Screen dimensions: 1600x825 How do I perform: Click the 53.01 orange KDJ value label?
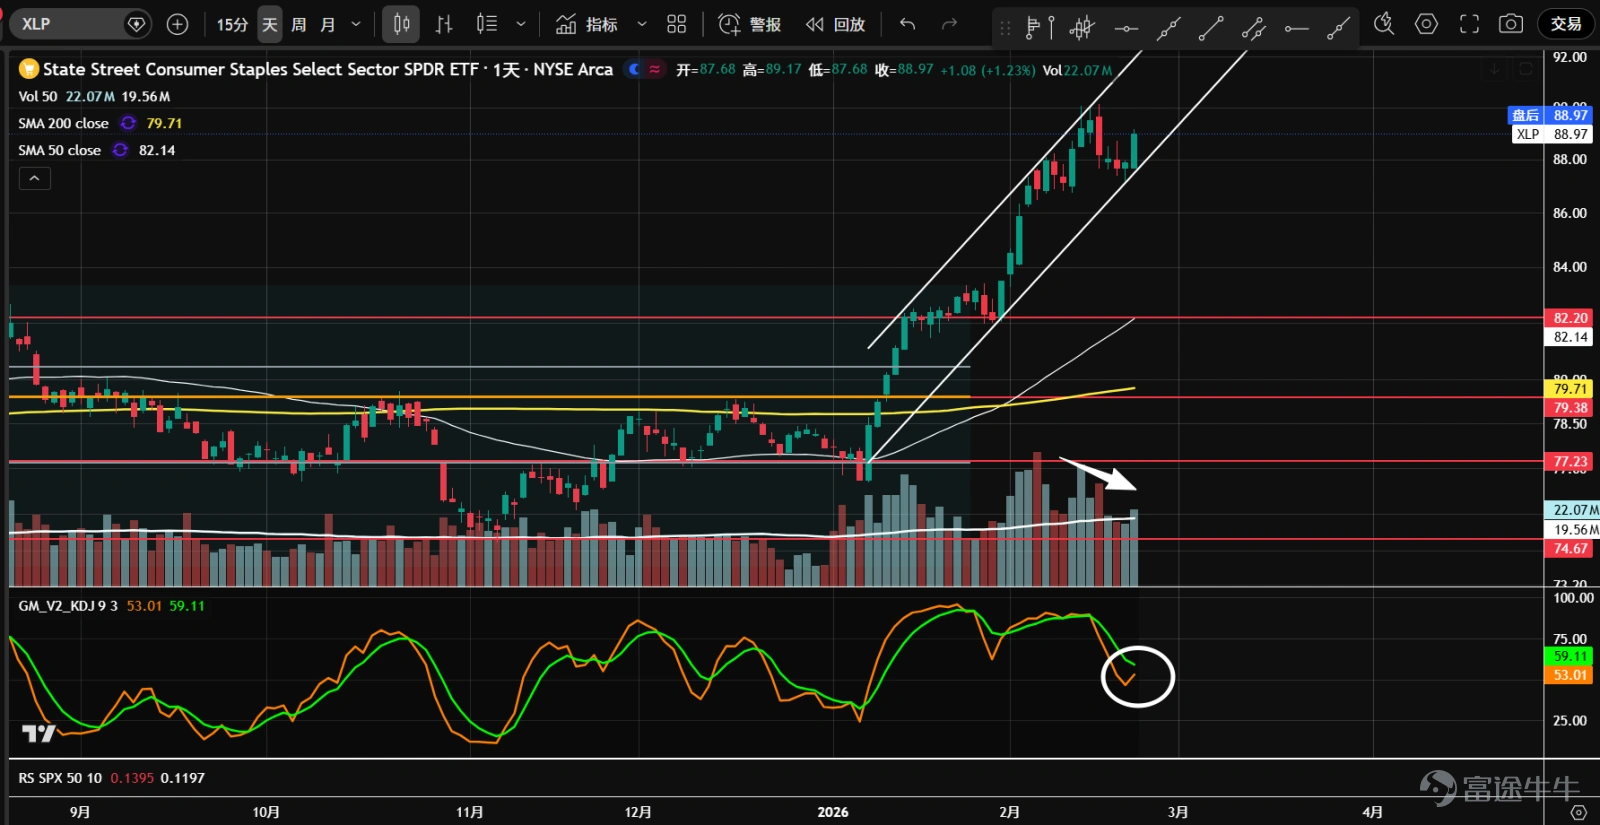[x=1570, y=675]
